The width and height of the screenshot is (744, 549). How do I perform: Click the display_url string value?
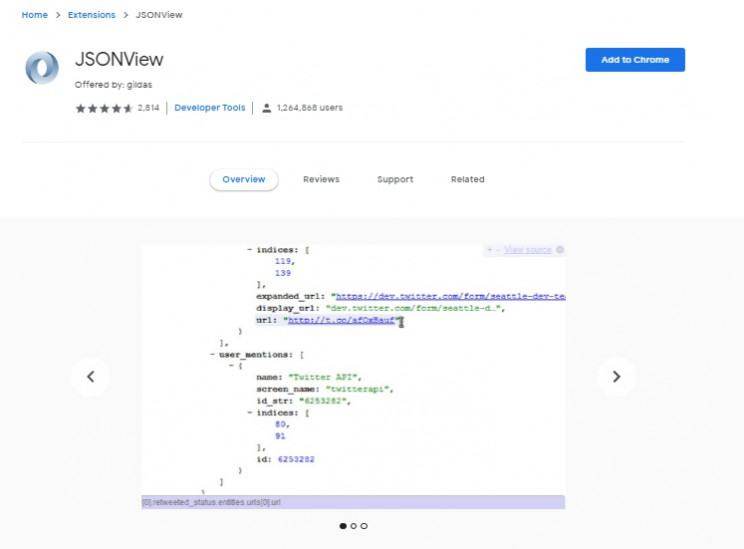[x=413, y=308]
